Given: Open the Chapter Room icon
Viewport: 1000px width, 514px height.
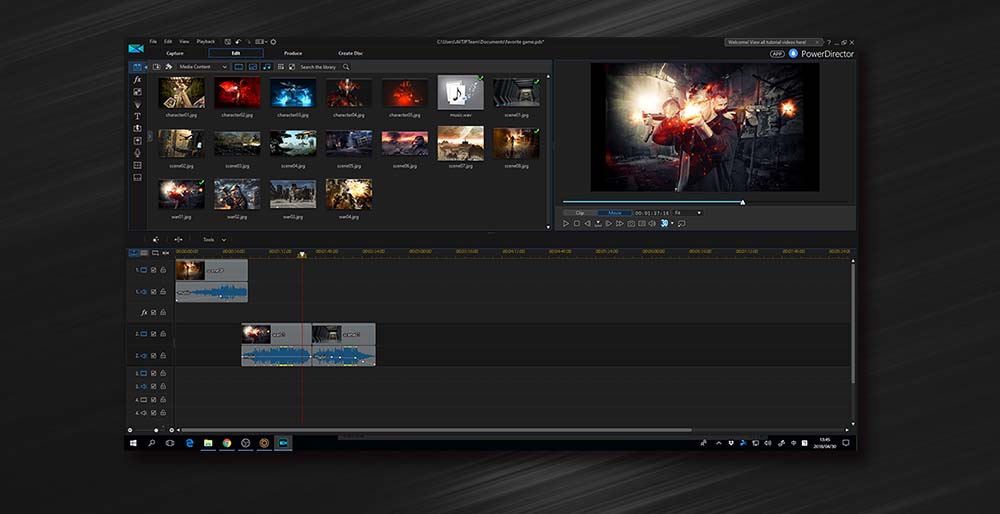Looking at the screenshot, I should click(137, 165).
